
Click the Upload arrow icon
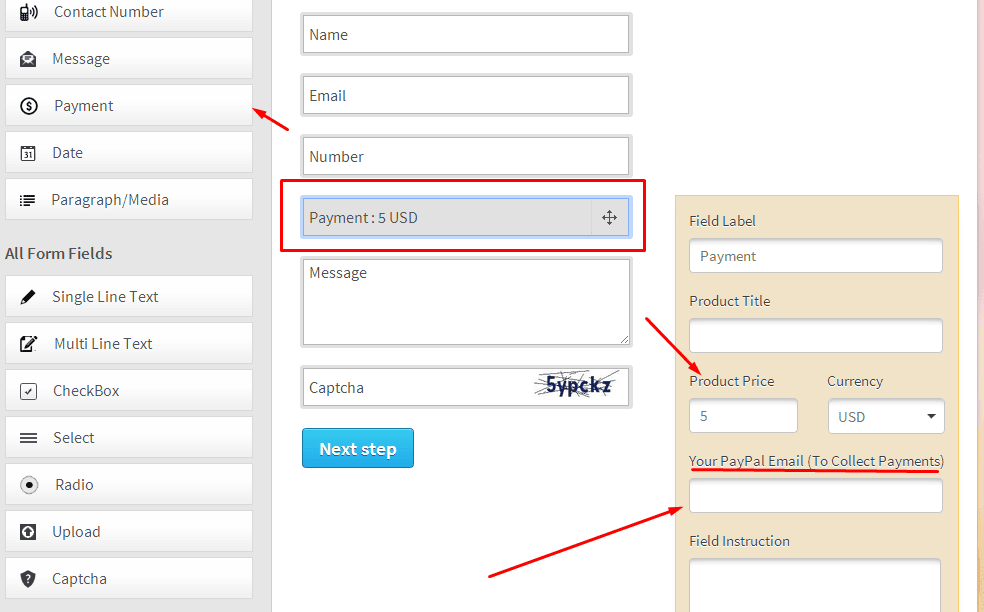click(x=28, y=532)
